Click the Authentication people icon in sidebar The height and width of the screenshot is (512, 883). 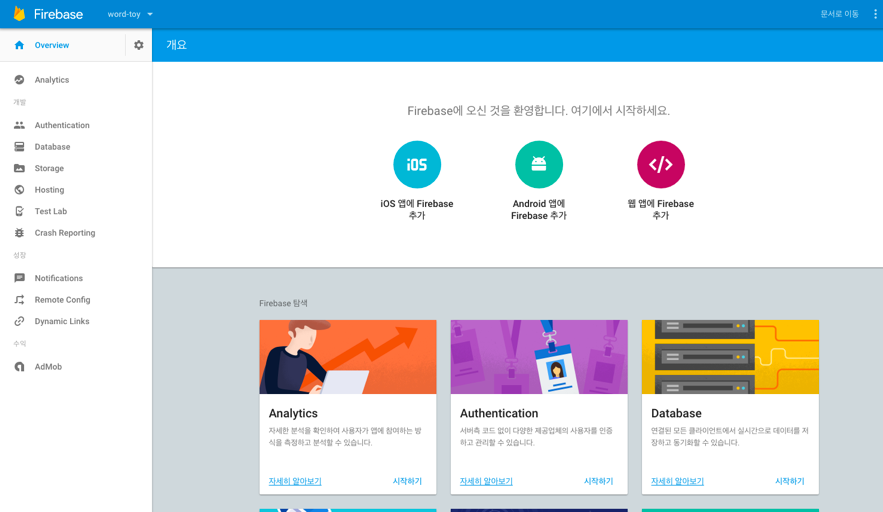click(x=19, y=125)
